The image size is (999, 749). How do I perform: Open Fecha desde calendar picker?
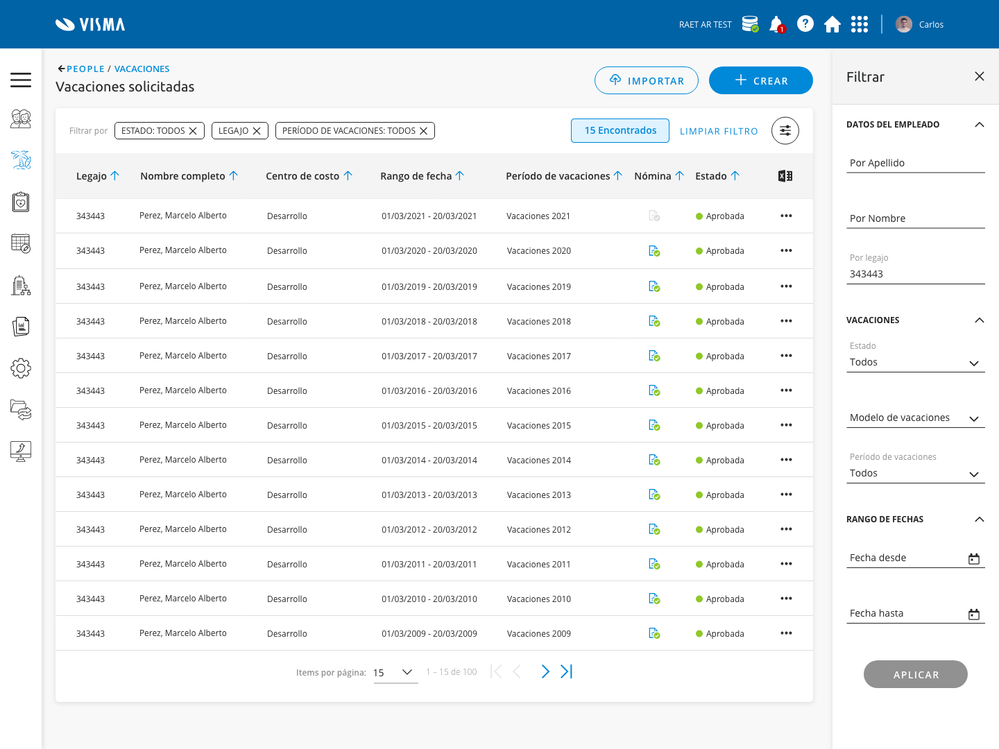974,559
